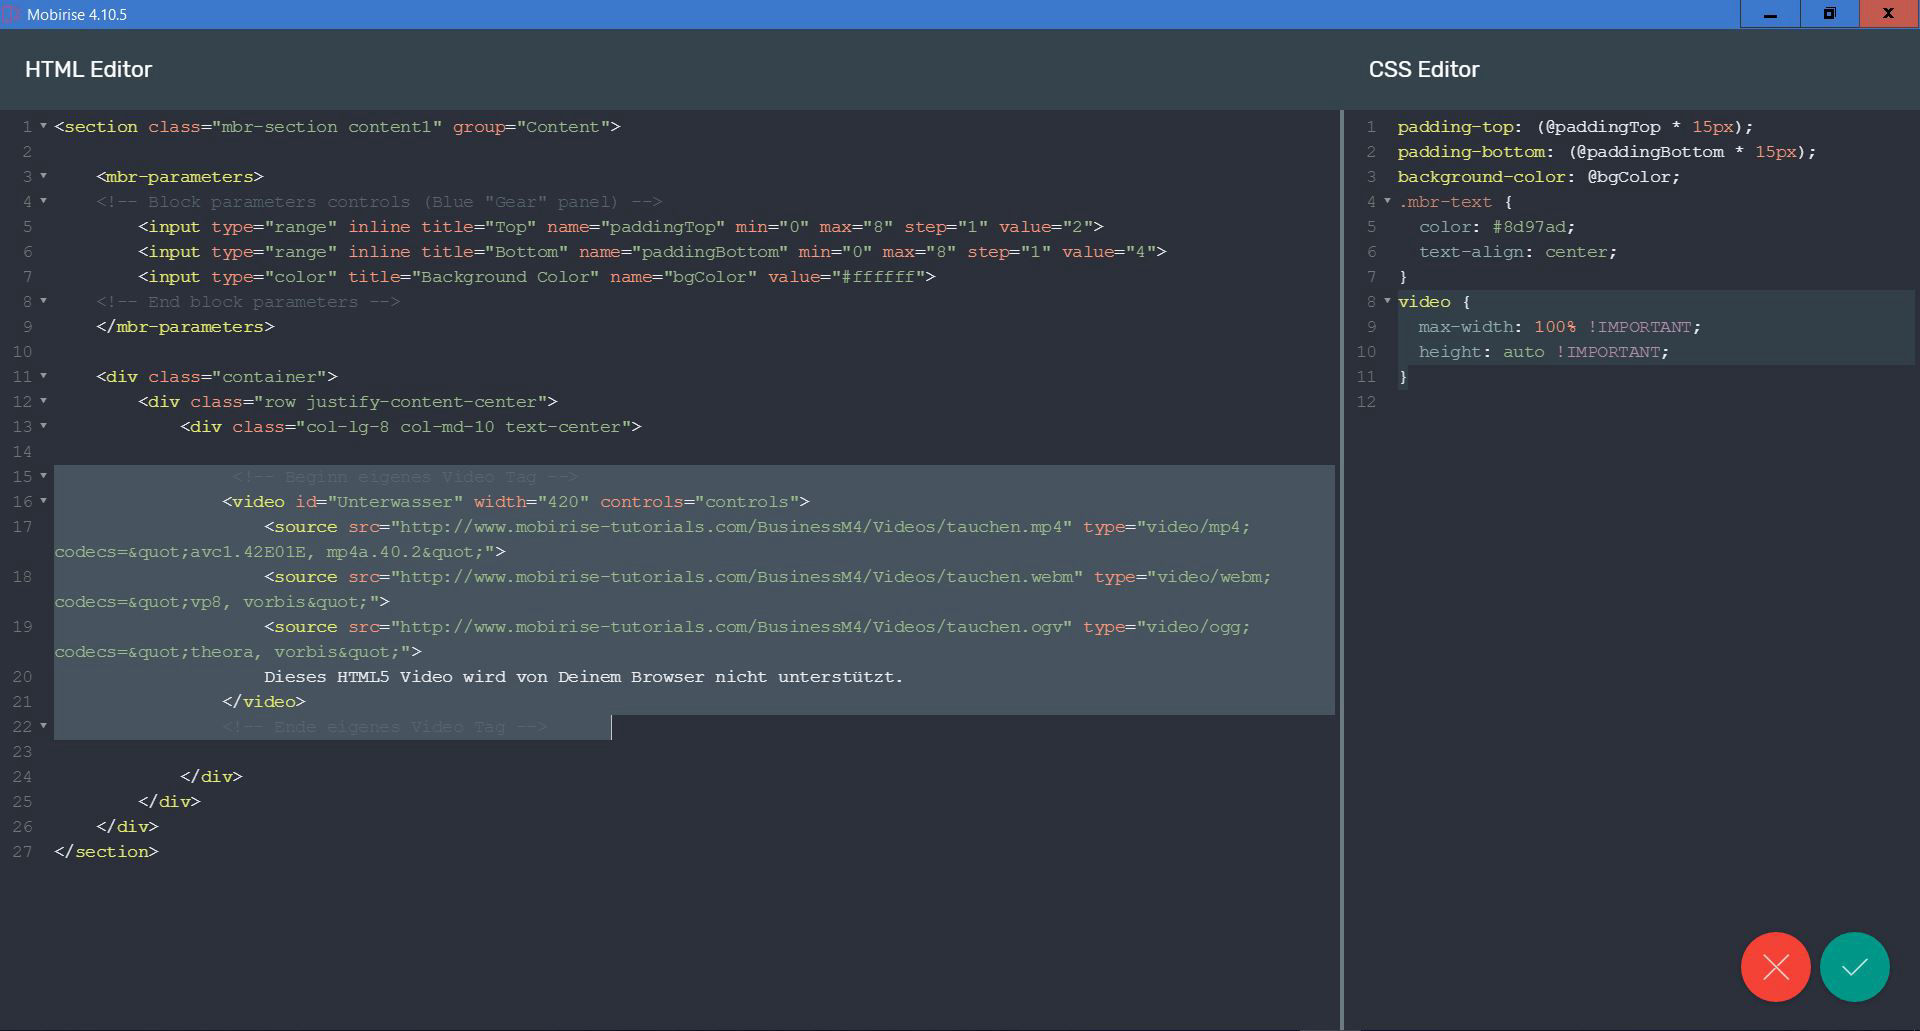The width and height of the screenshot is (1920, 1031).
Task: Fold the row justify-content-center div at line 12
Action: [x=43, y=401]
